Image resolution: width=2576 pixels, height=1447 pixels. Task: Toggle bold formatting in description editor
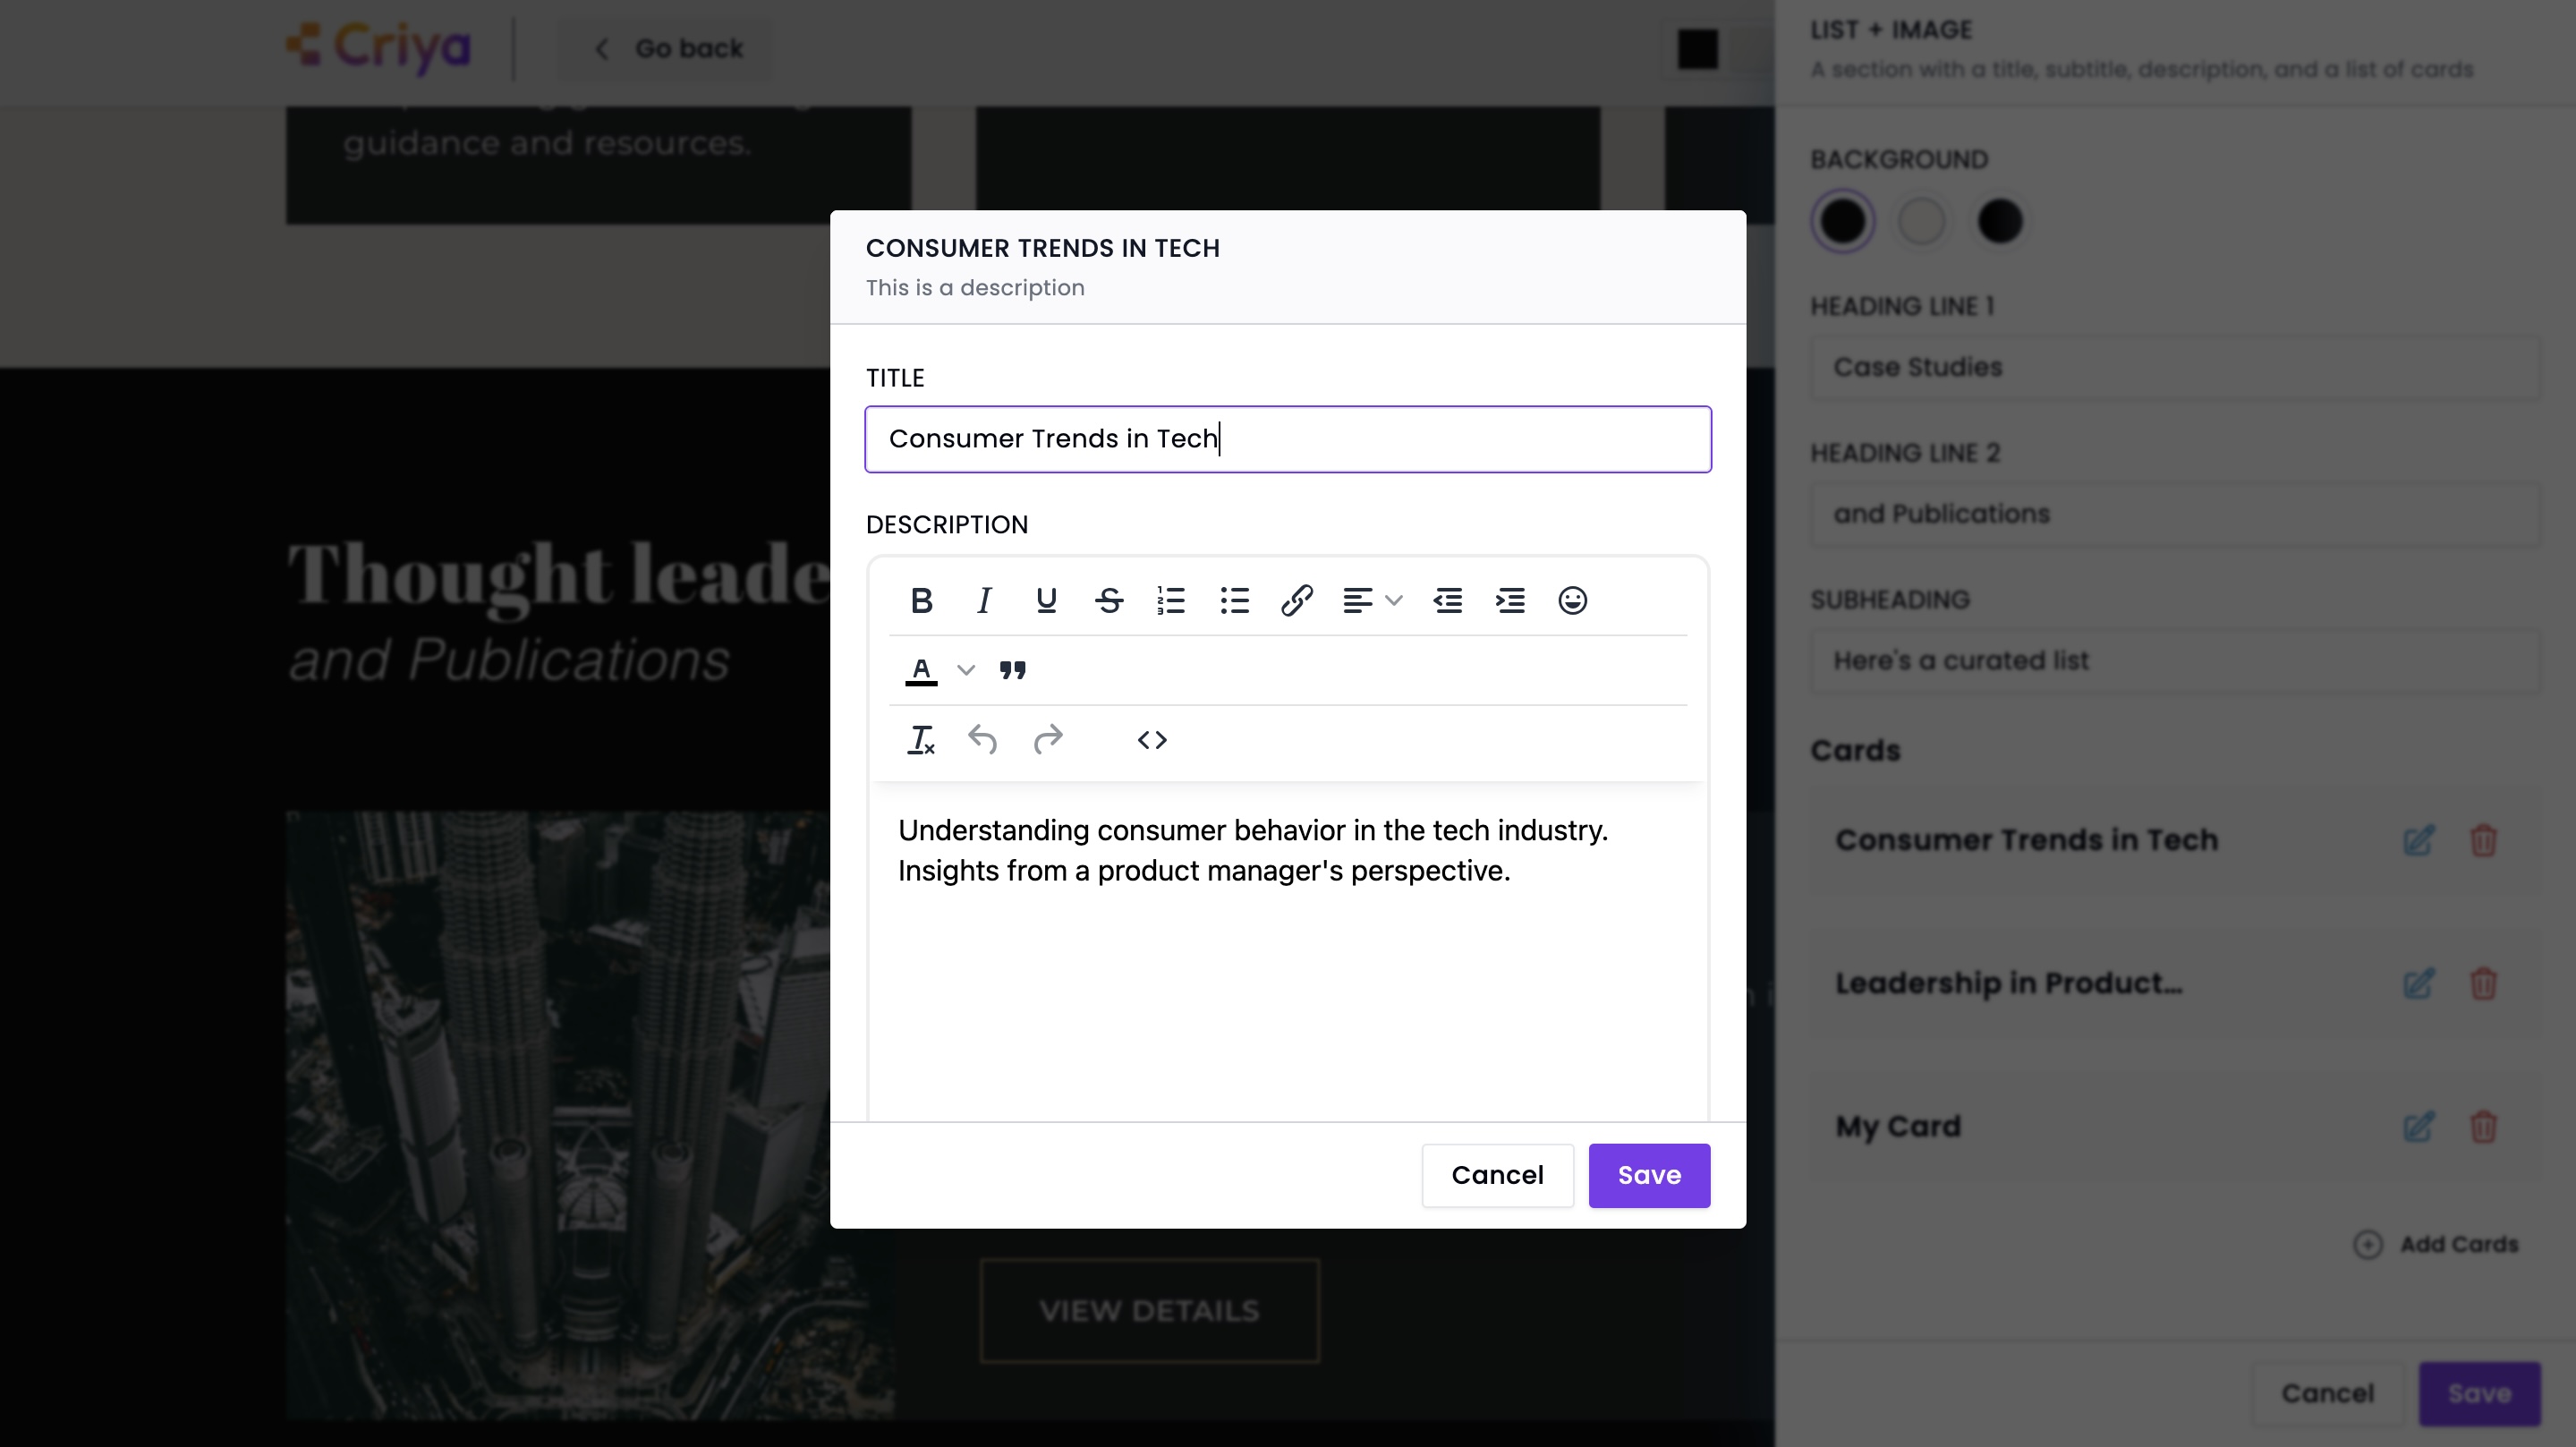click(921, 601)
